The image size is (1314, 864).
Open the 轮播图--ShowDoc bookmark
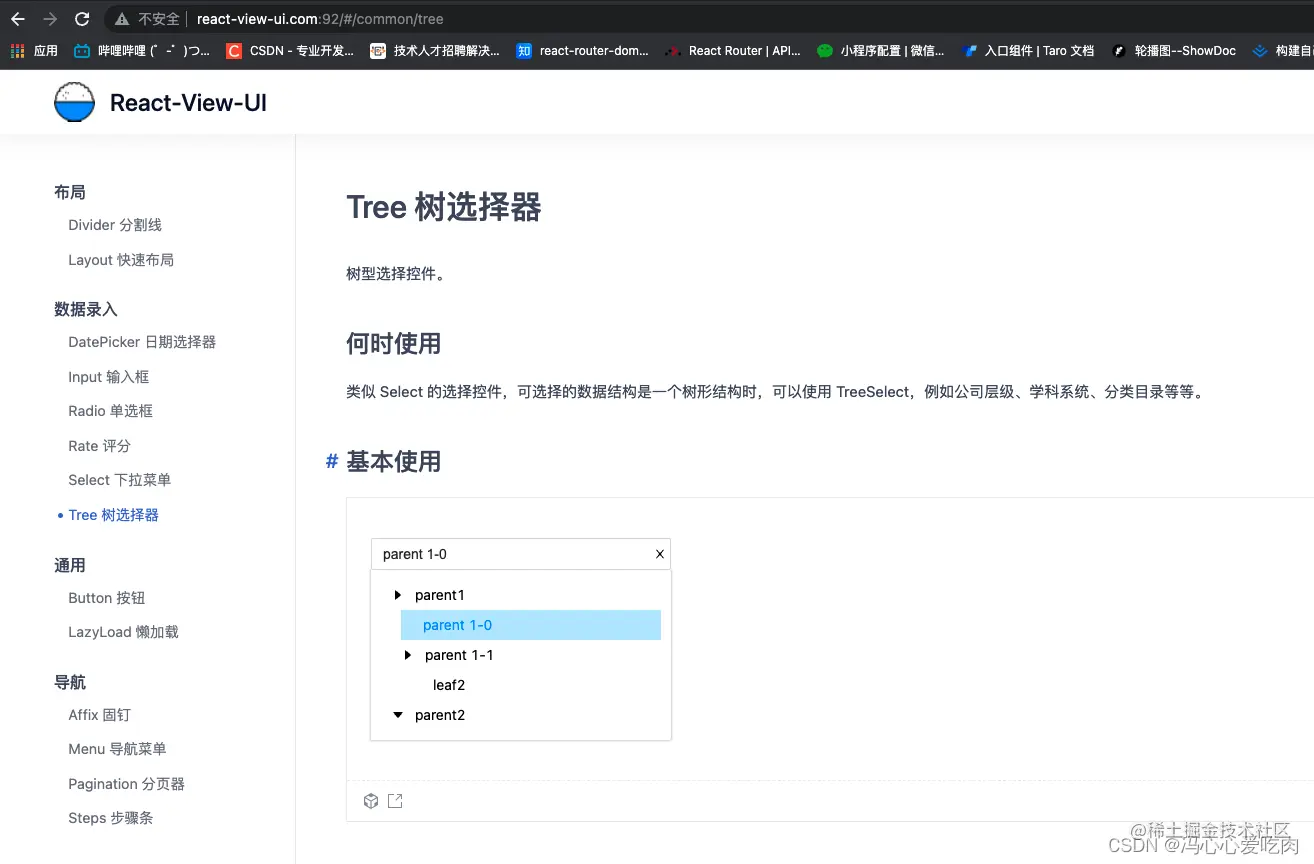[x=1174, y=50]
